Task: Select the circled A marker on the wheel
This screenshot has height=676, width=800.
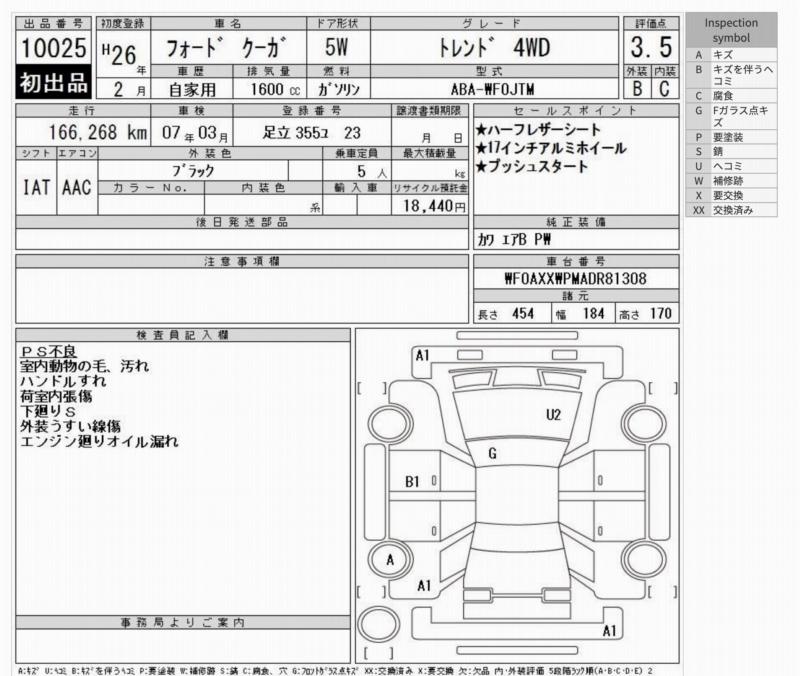Action: (390, 560)
